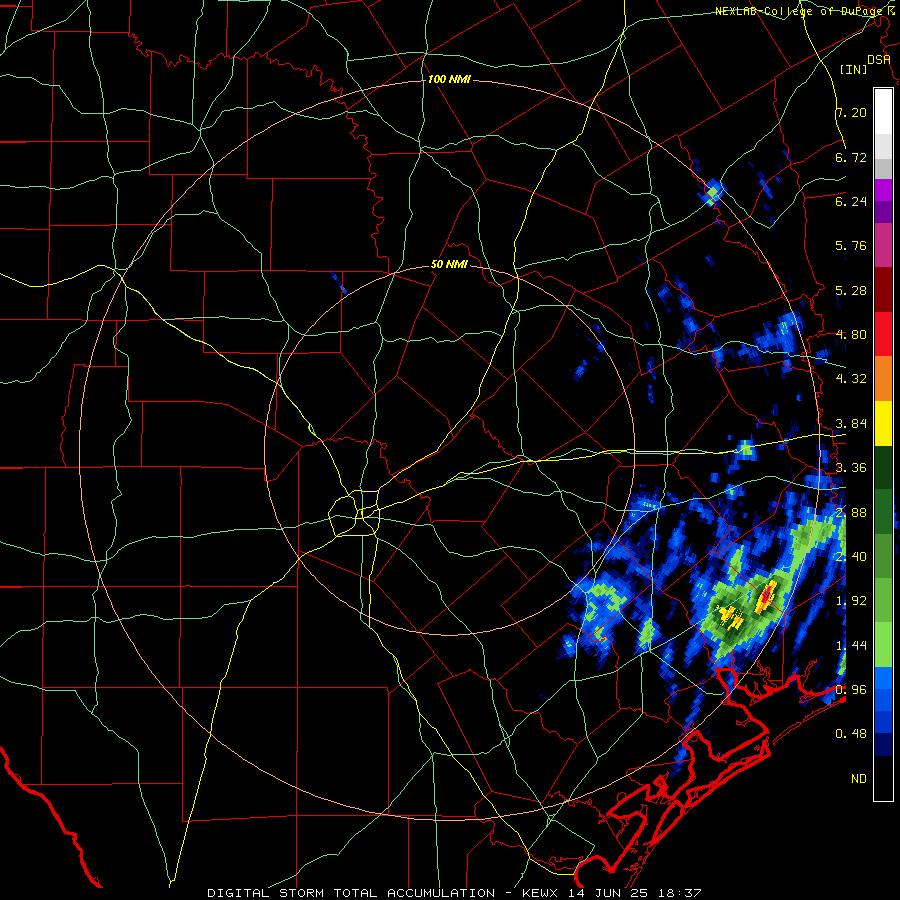Click the 4.32 legend value
Viewport: 900px width, 900px height.
tap(851, 379)
